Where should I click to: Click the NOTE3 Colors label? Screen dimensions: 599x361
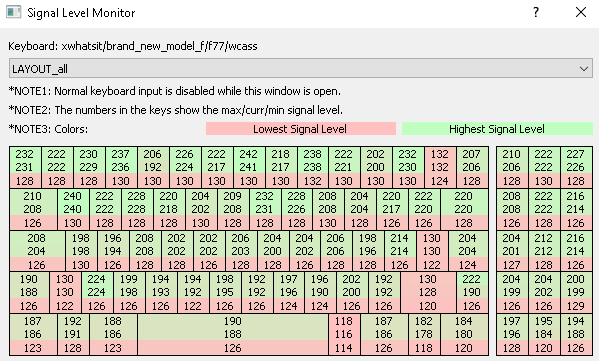pyautogui.click(x=48, y=129)
